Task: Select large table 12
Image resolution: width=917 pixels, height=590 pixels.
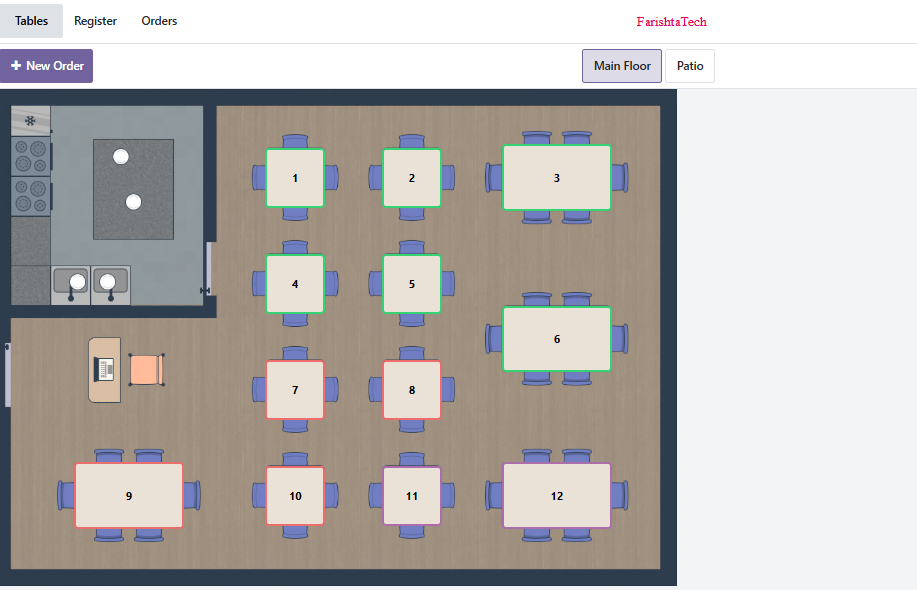Action: pyautogui.click(x=556, y=496)
